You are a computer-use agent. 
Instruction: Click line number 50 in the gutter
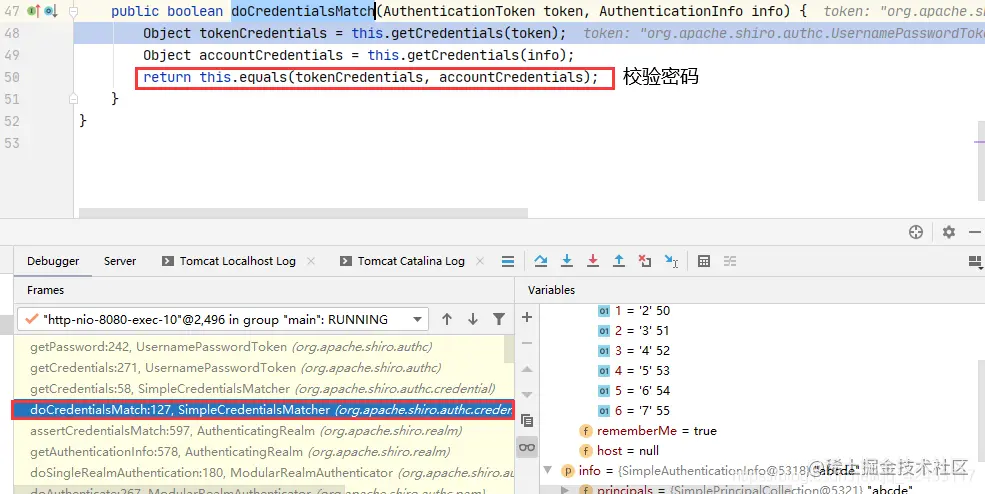(x=12, y=77)
